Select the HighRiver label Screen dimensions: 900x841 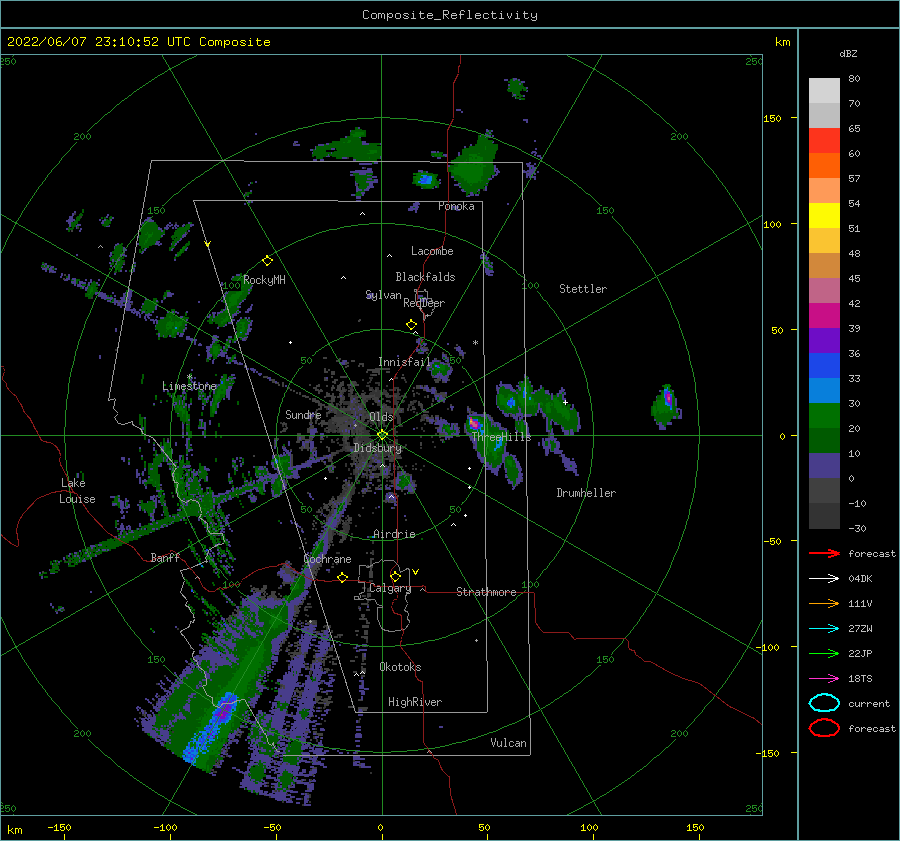coord(415,702)
